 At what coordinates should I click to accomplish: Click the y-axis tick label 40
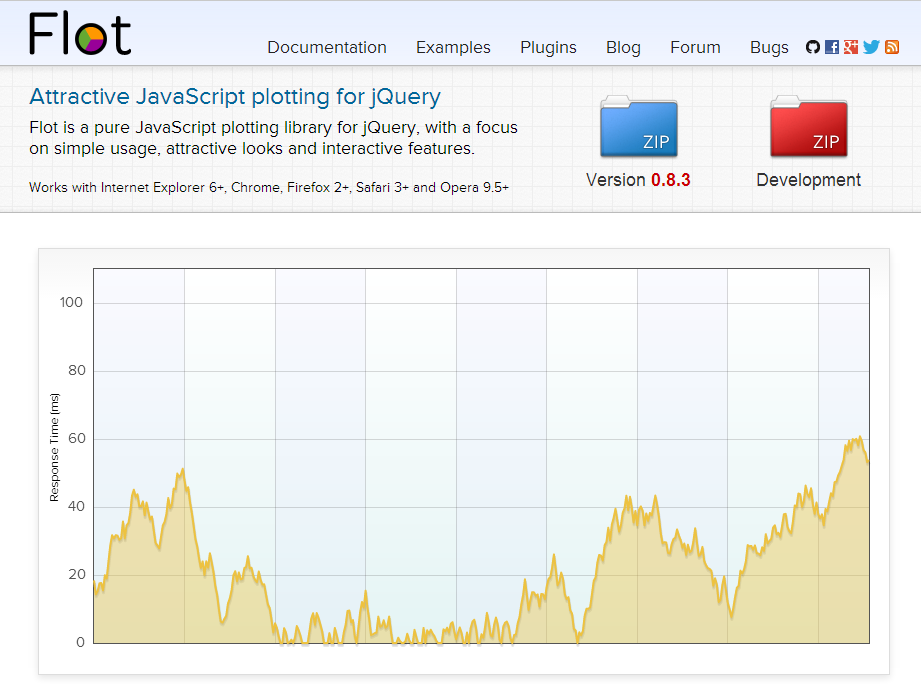click(77, 506)
